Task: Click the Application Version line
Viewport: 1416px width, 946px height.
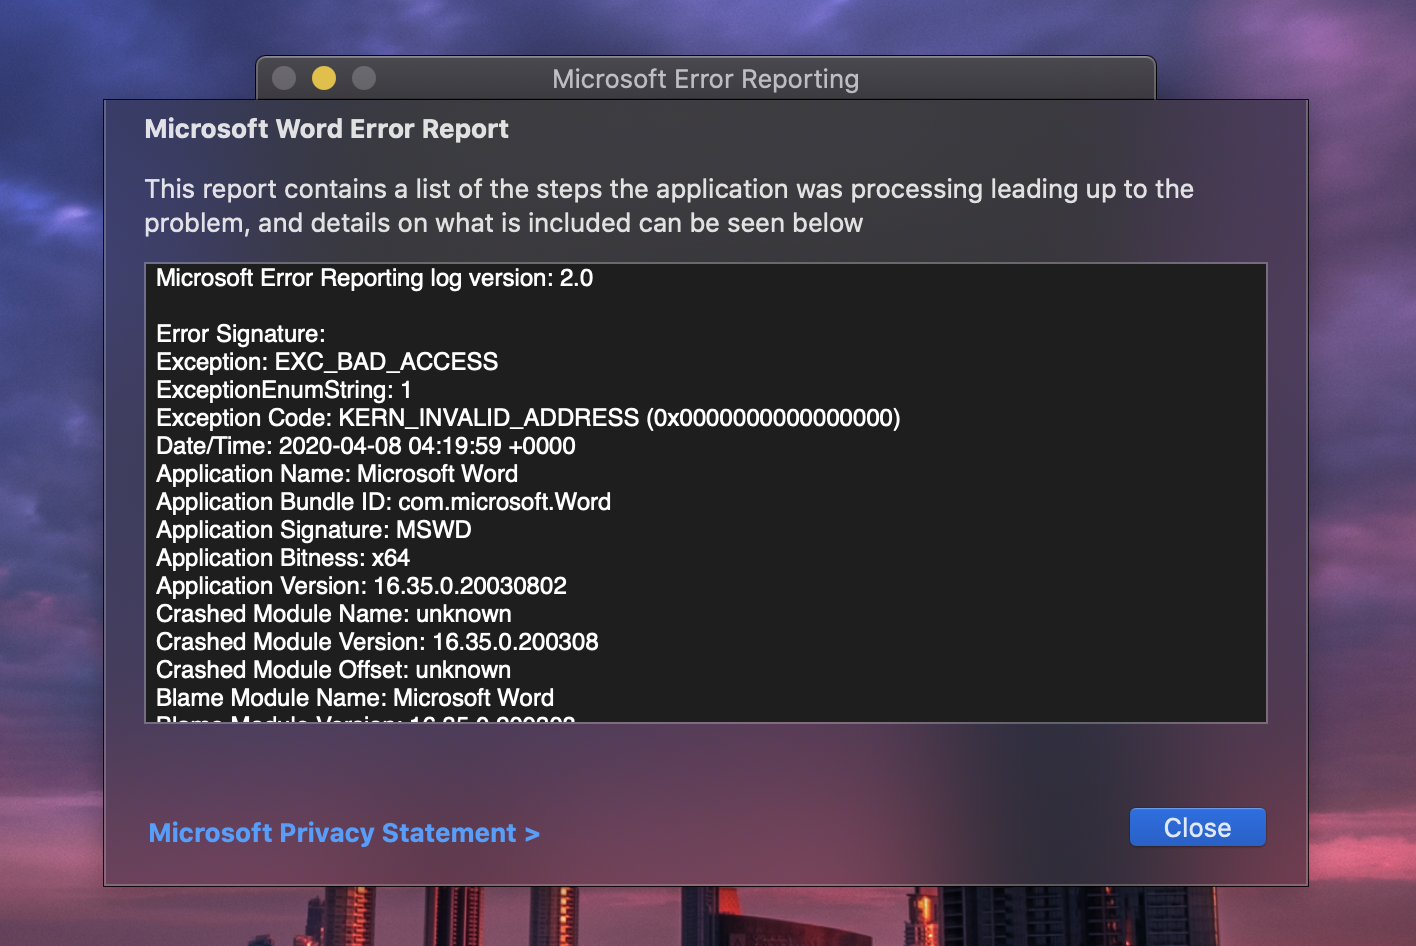Action: pos(361,586)
